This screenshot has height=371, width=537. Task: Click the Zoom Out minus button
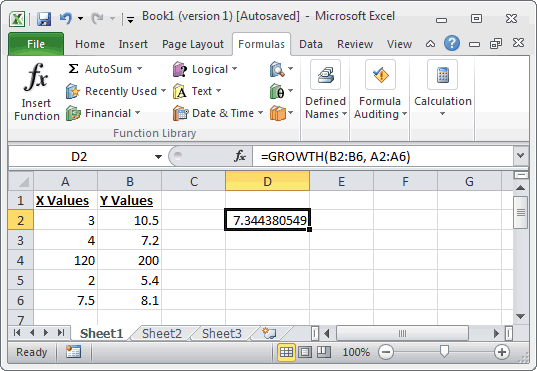click(x=386, y=352)
